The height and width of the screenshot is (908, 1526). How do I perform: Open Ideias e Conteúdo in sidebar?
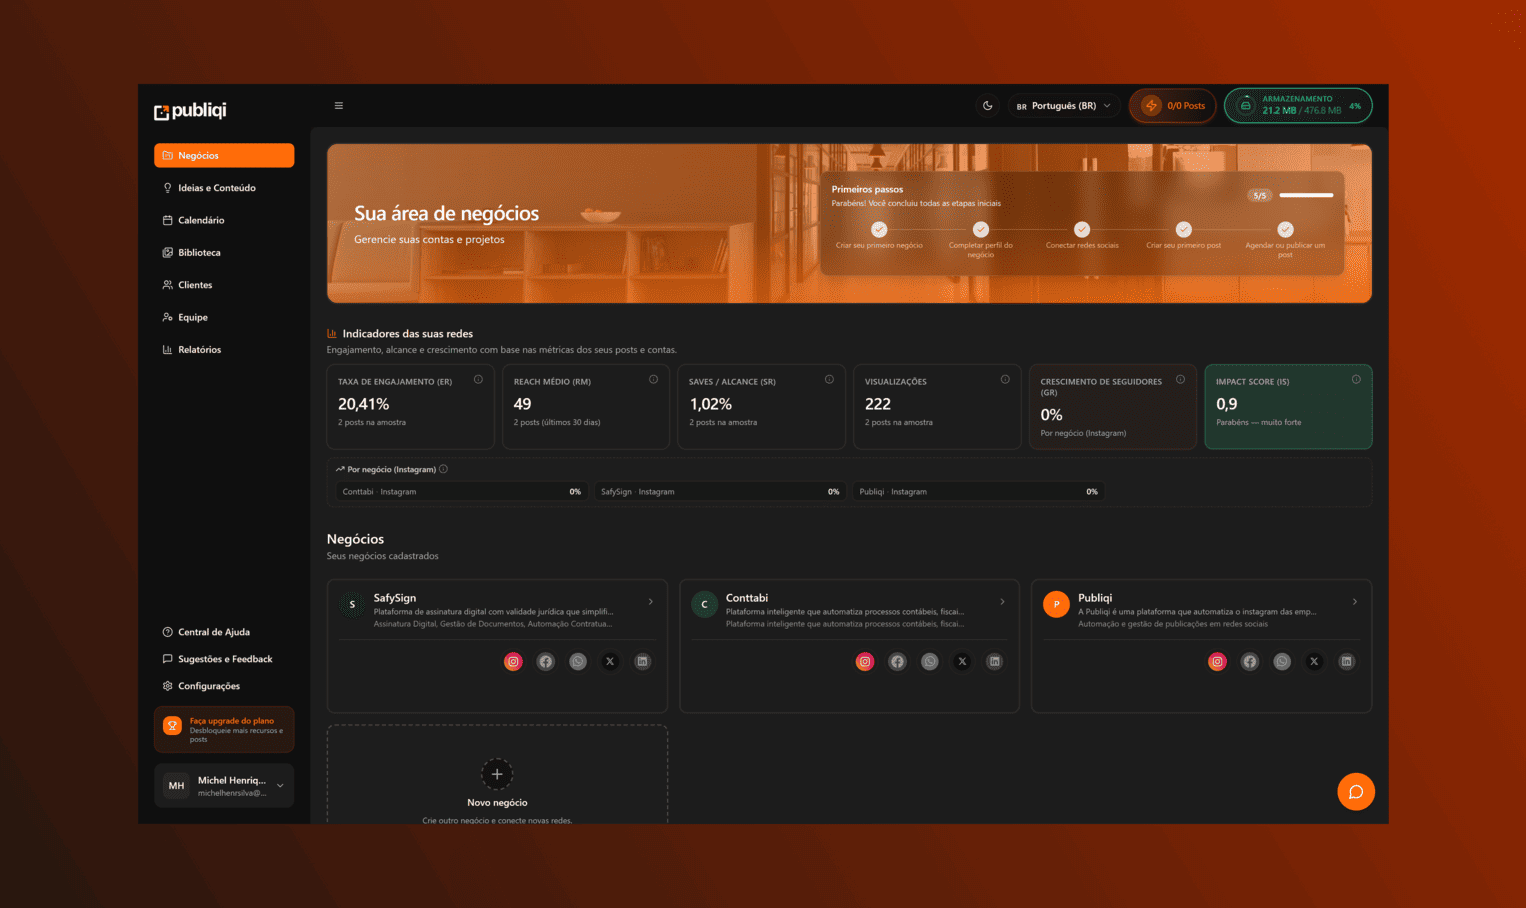(224, 188)
